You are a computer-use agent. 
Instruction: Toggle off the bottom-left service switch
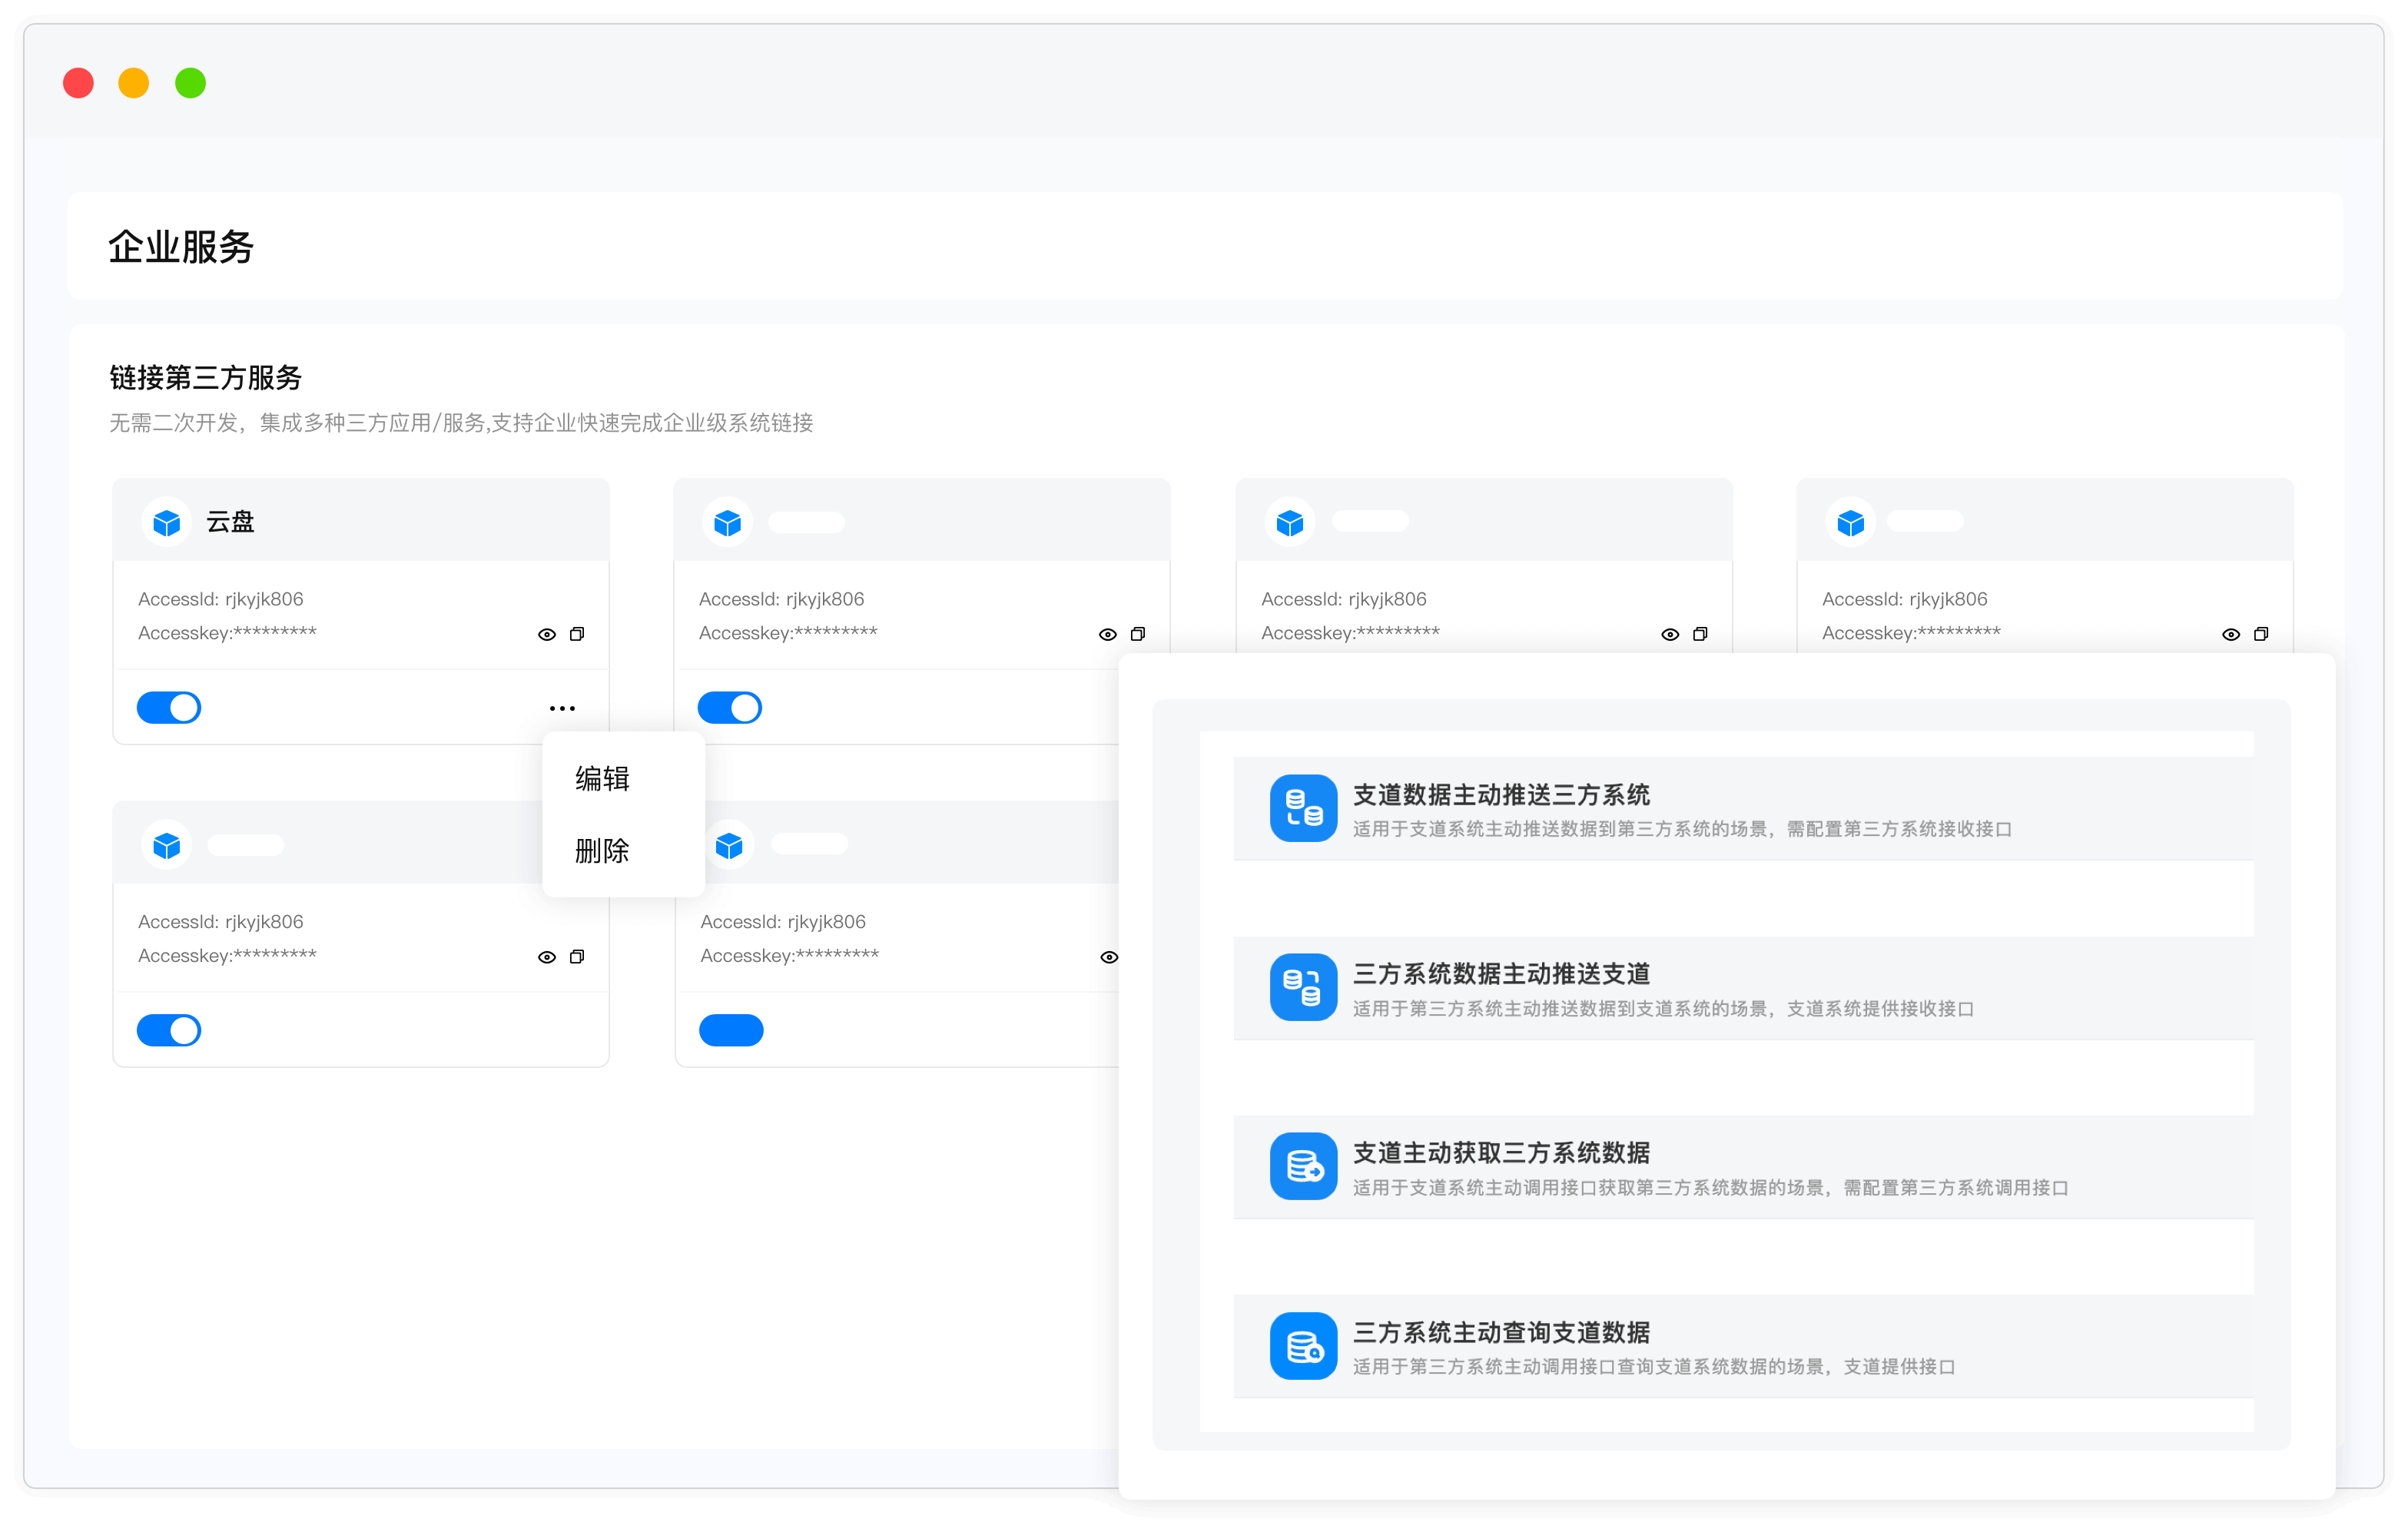coord(169,1030)
